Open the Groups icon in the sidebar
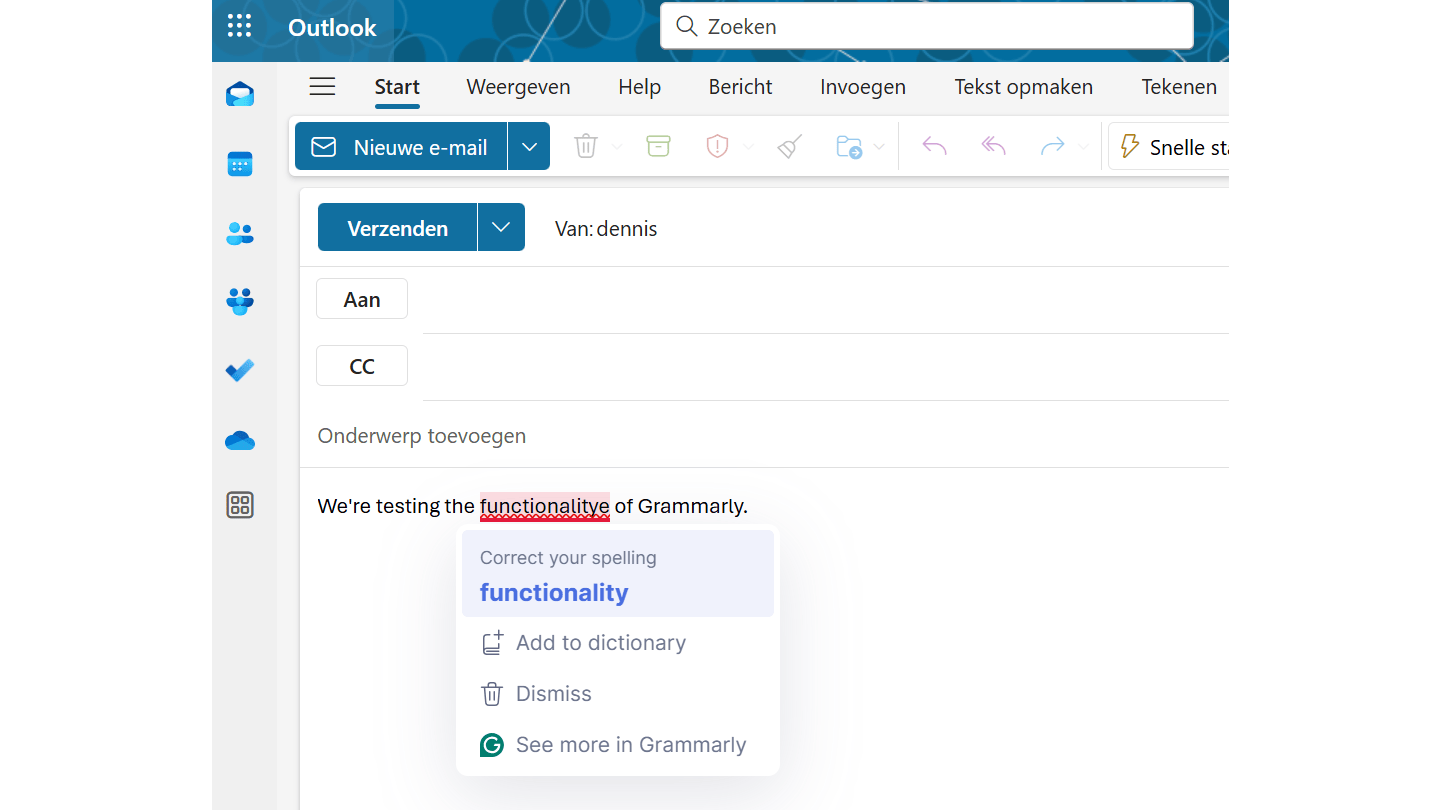Viewport: 1440px width, 810px height. click(x=240, y=301)
